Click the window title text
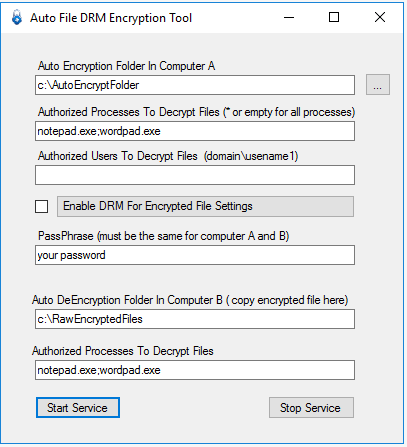The image size is (407, 447). coord(111,18)
